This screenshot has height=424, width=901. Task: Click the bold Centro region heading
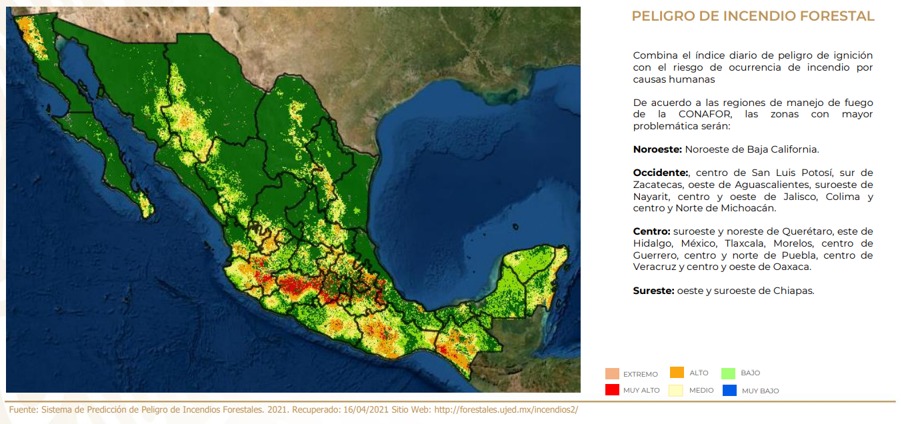651,231
